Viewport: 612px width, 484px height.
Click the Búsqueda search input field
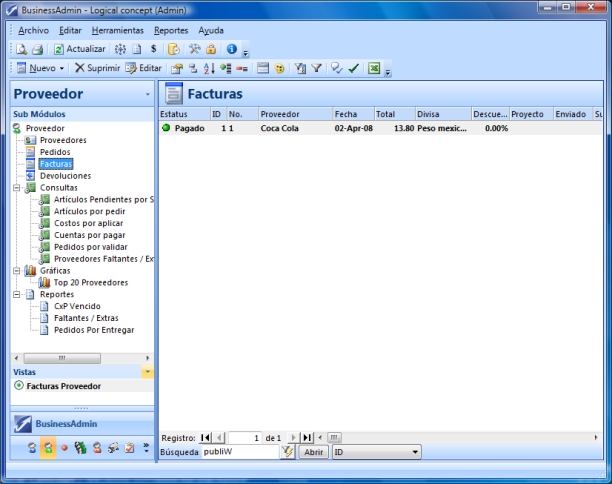pos(238,452)
